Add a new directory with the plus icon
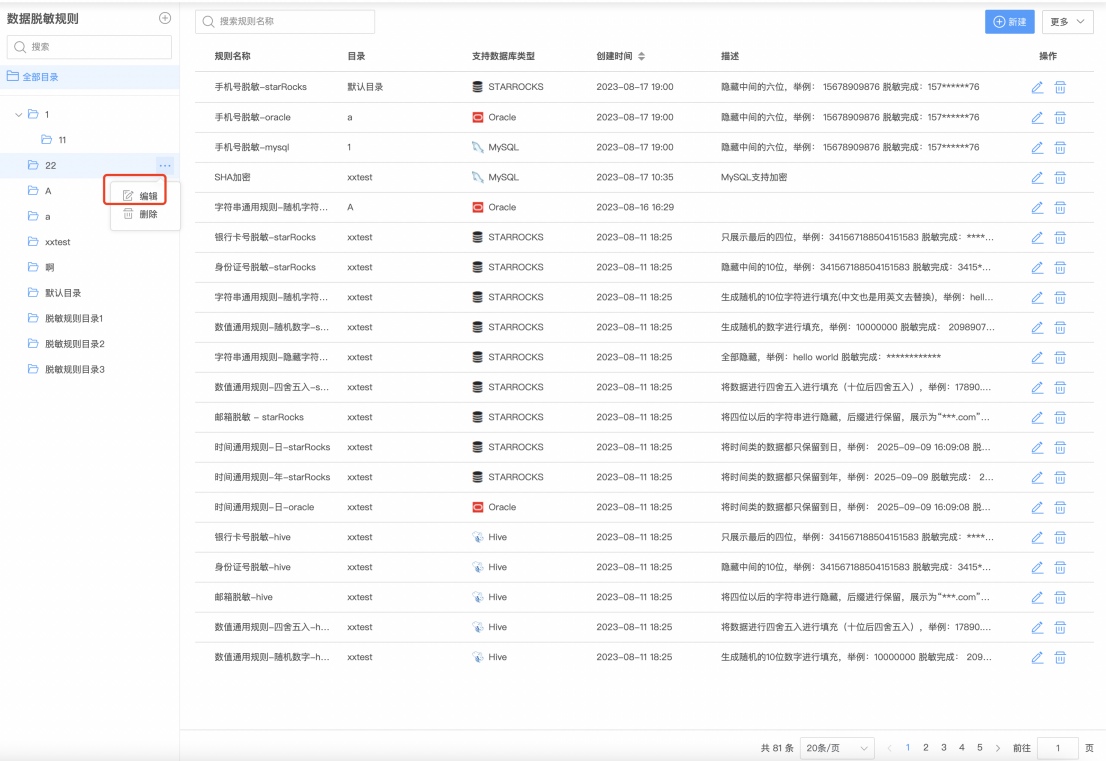This screenshot has width=1106, height=761. point(164,18)
